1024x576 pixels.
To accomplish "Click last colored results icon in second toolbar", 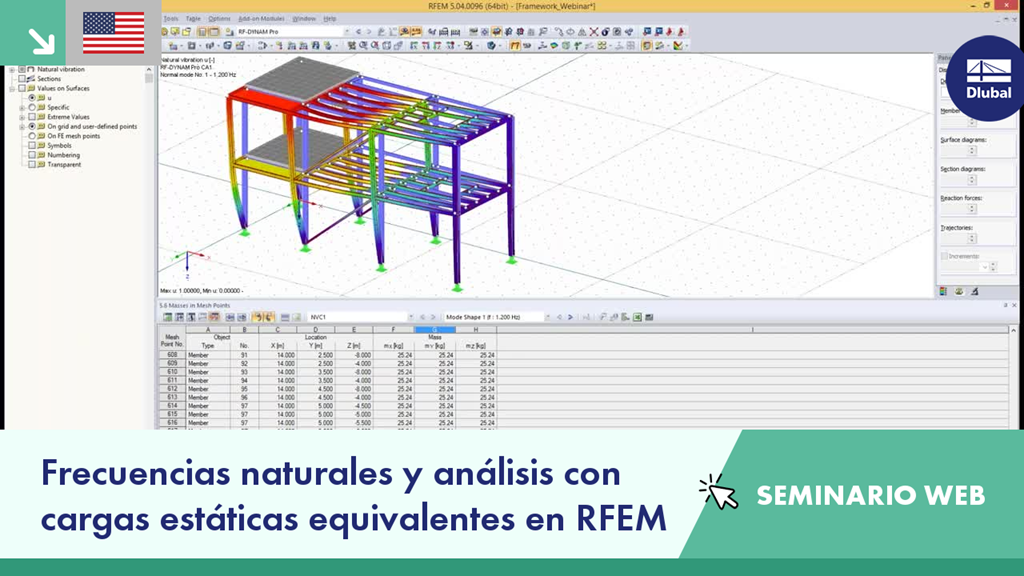I will pyautogui.click(x=679, y=46).
